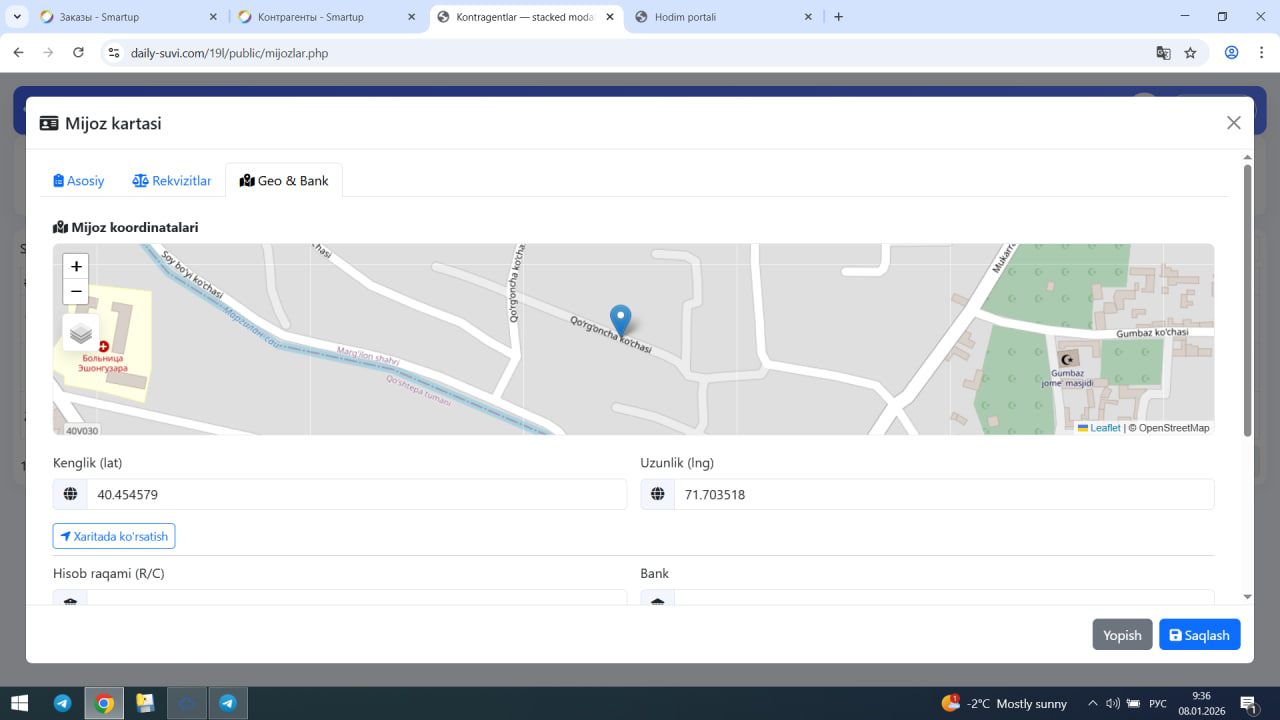Zoom in on the customer map
The width and height of the screenshot is (1280, 720).
[x=76, y=267]
